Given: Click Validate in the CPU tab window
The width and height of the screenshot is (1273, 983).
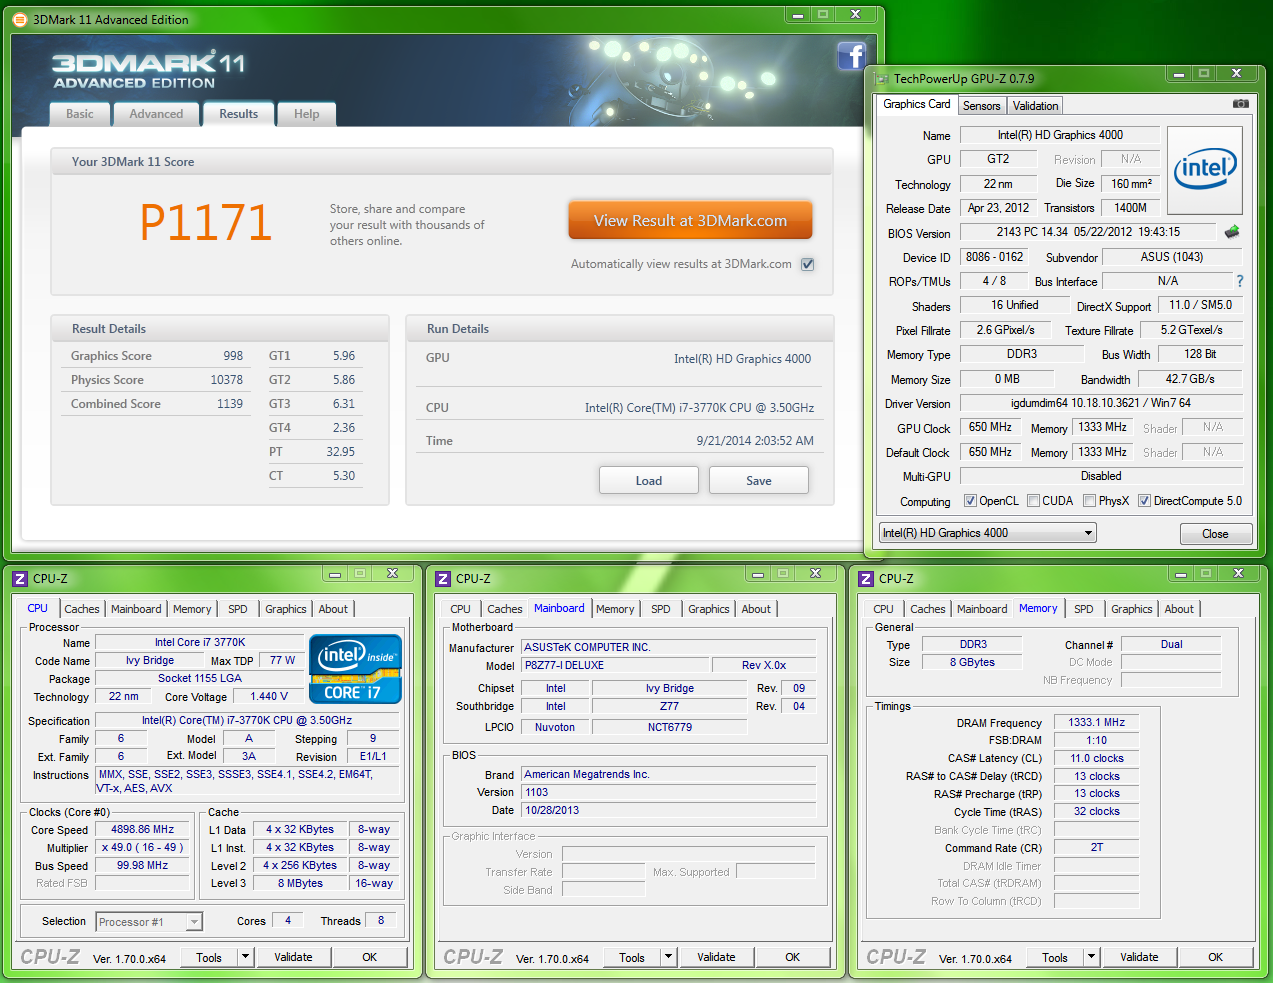Looking at the screenshot, I should pyautogui.click(x=293, y=957).
